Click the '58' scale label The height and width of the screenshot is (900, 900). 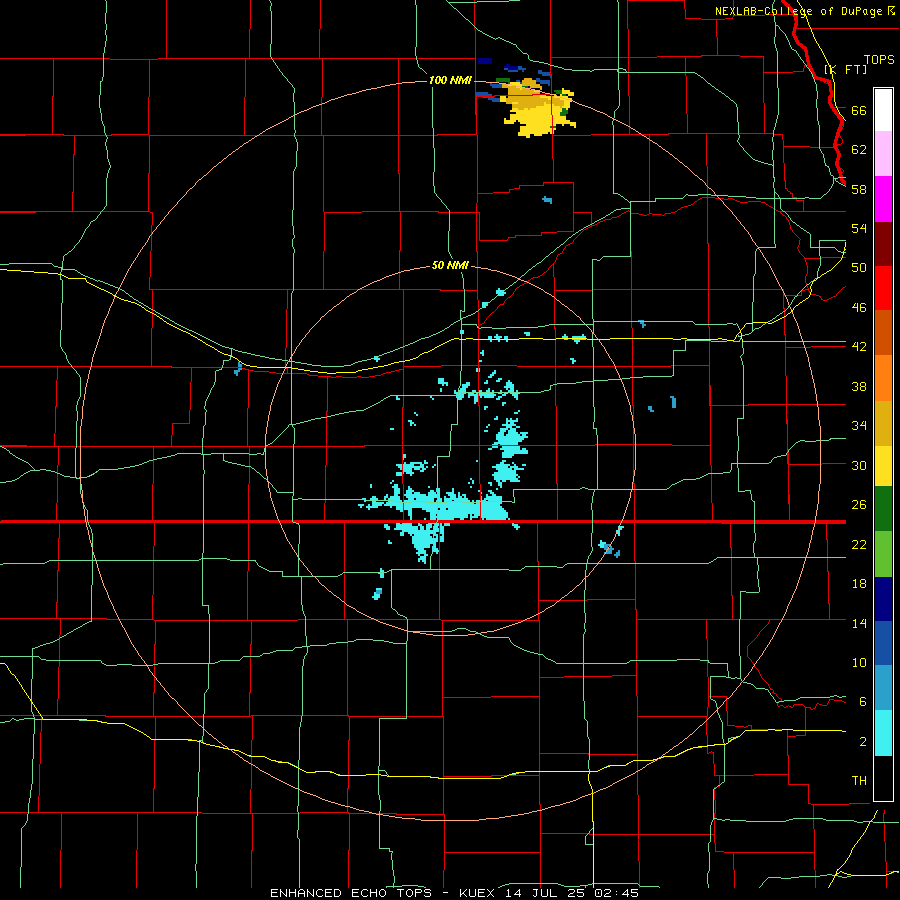click(859, 189)
